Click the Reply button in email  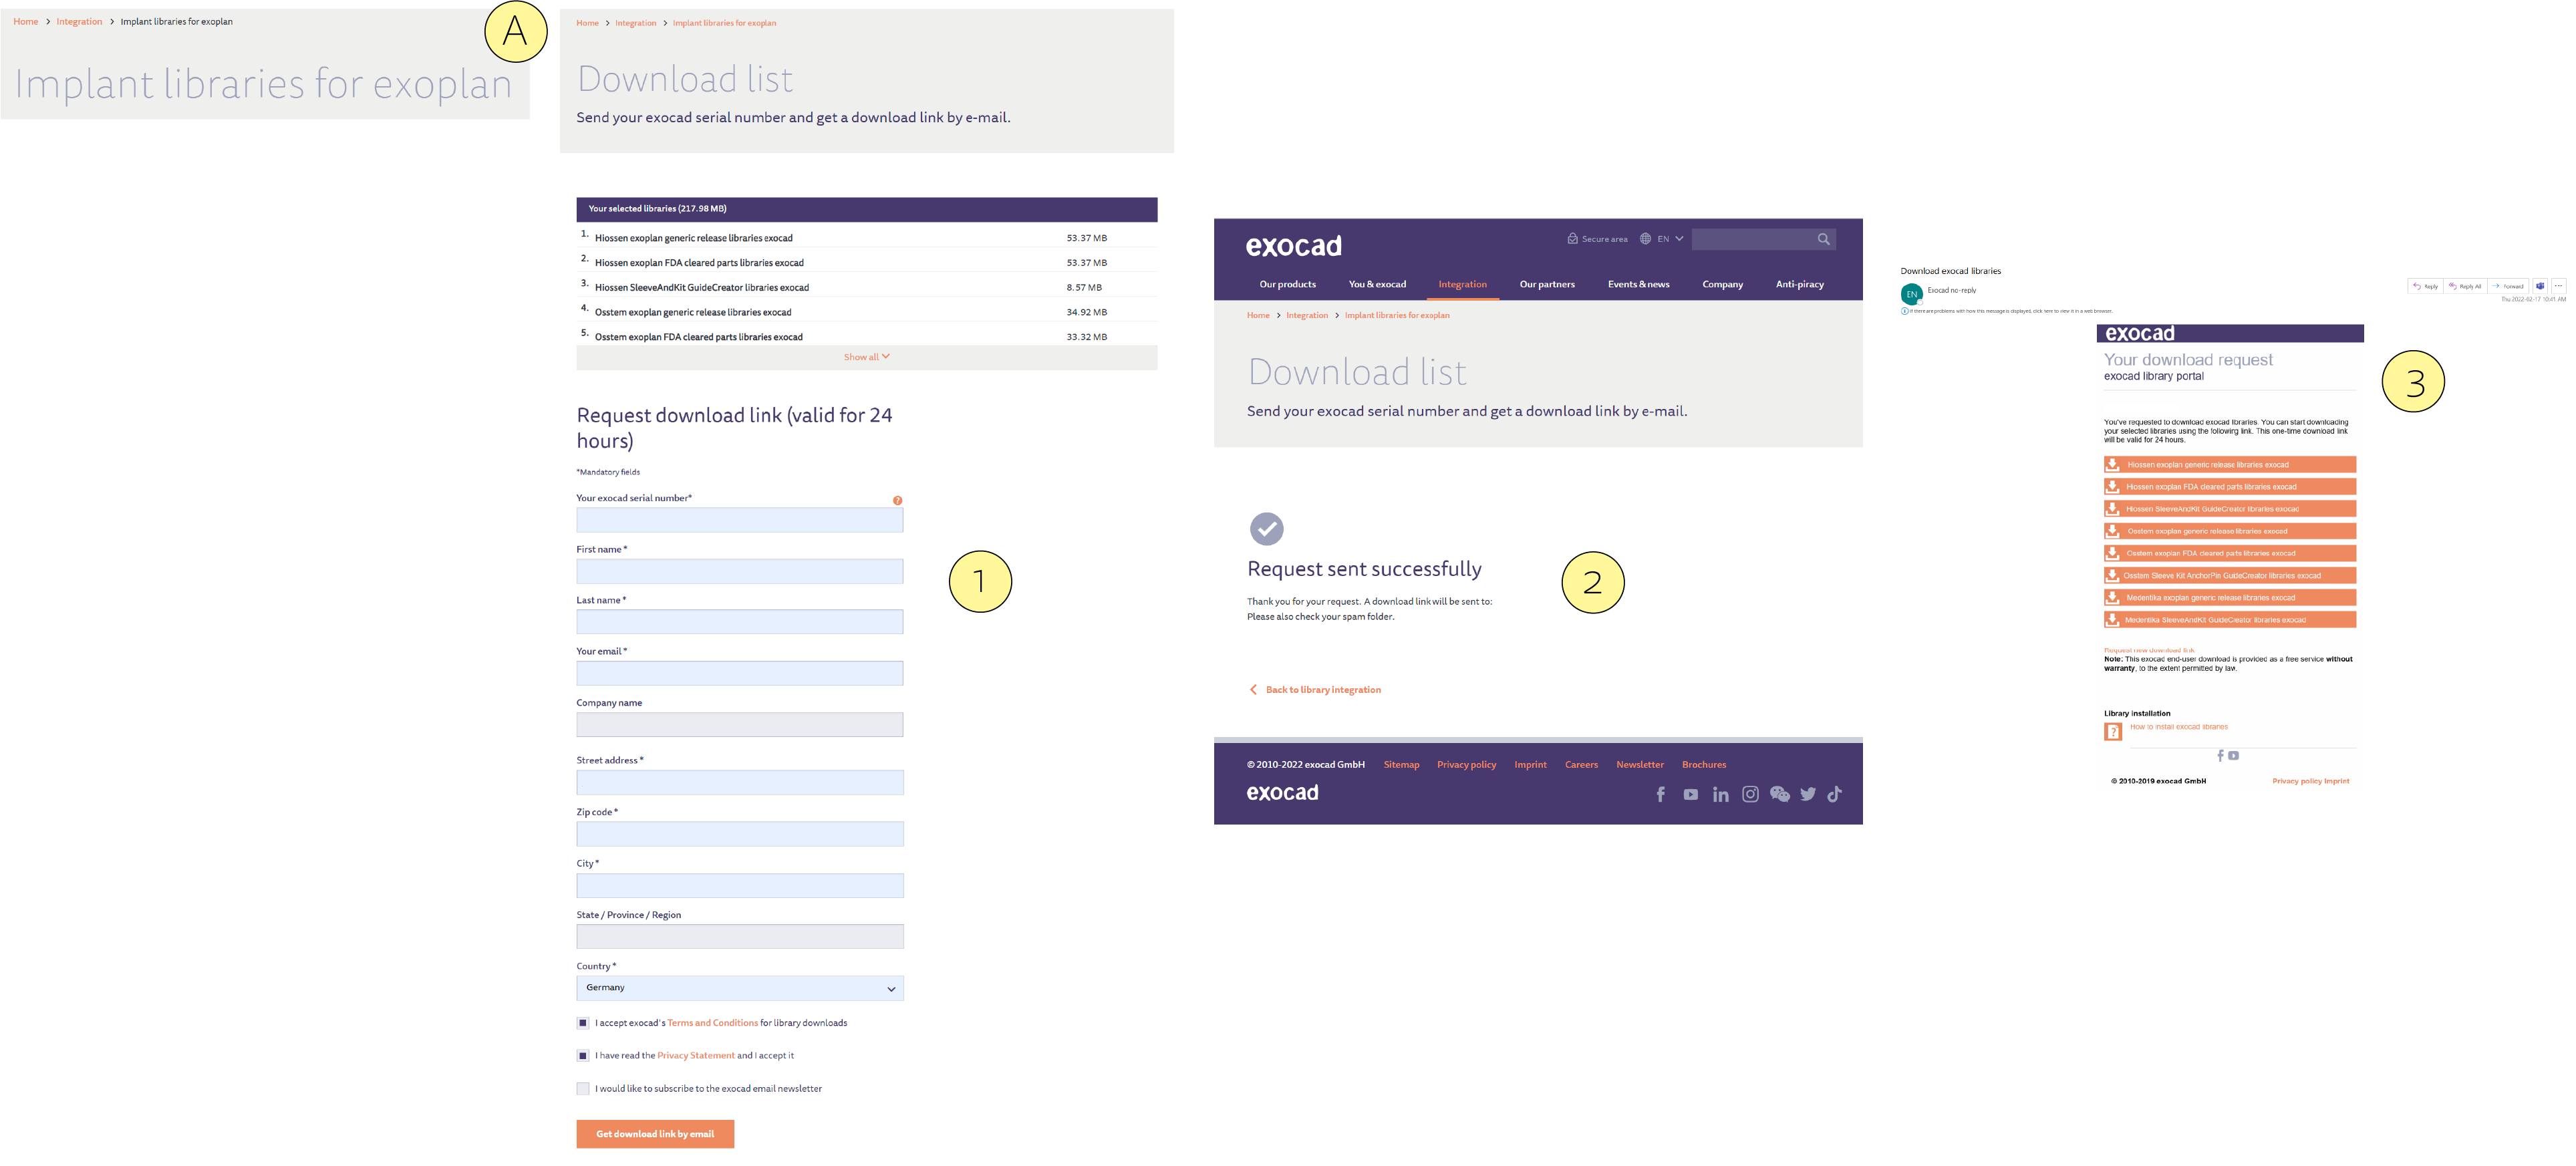[x=2425, y=286]
